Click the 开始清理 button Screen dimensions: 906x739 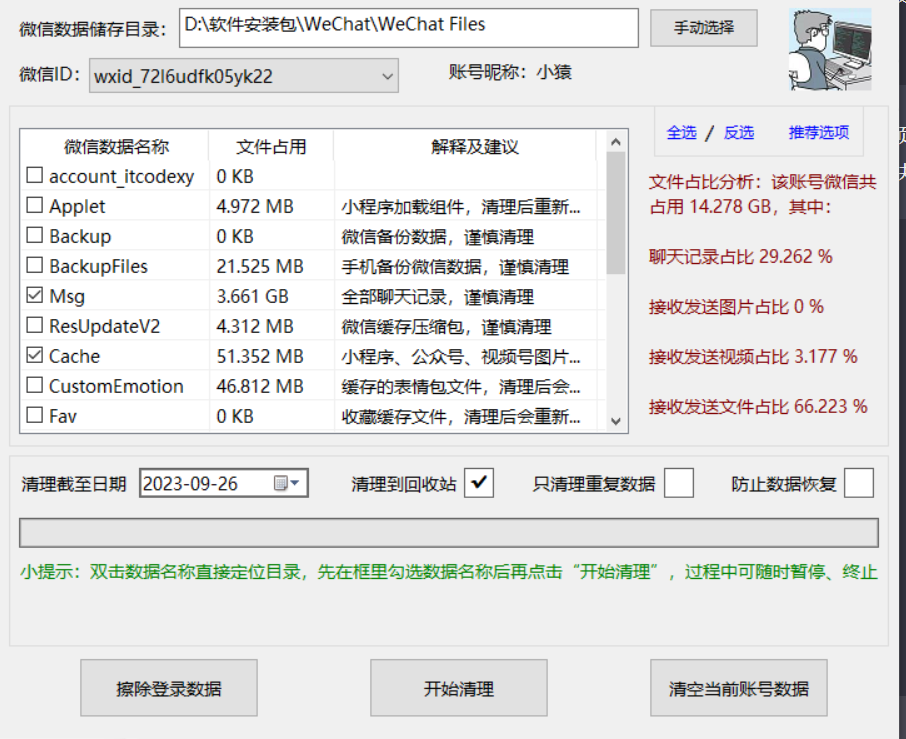tap(459, 688)
